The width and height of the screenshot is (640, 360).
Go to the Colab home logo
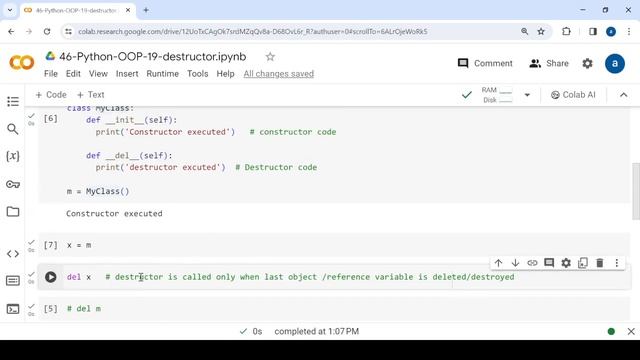pos(22,63)
